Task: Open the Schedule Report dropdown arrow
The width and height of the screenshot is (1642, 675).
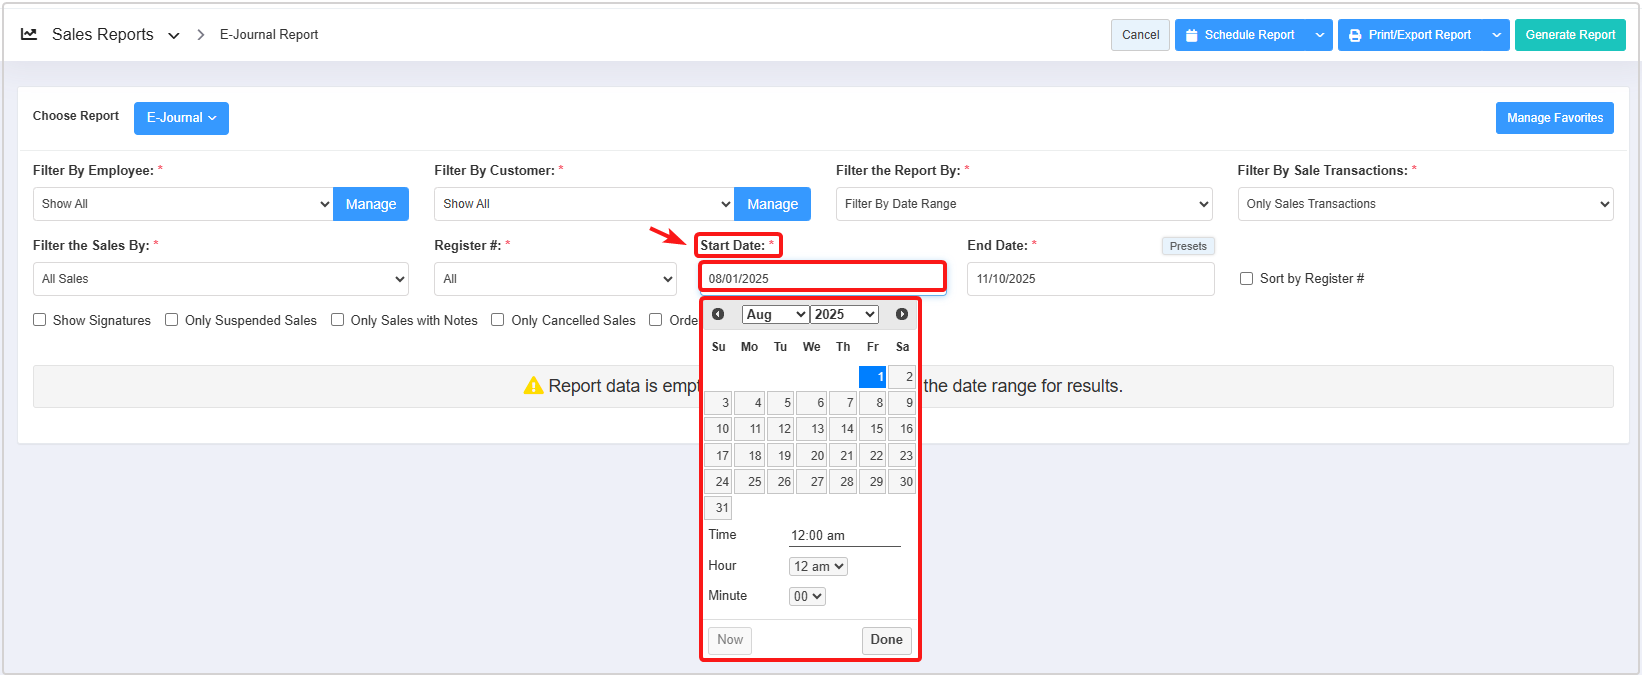Action: click(1320, 35)
